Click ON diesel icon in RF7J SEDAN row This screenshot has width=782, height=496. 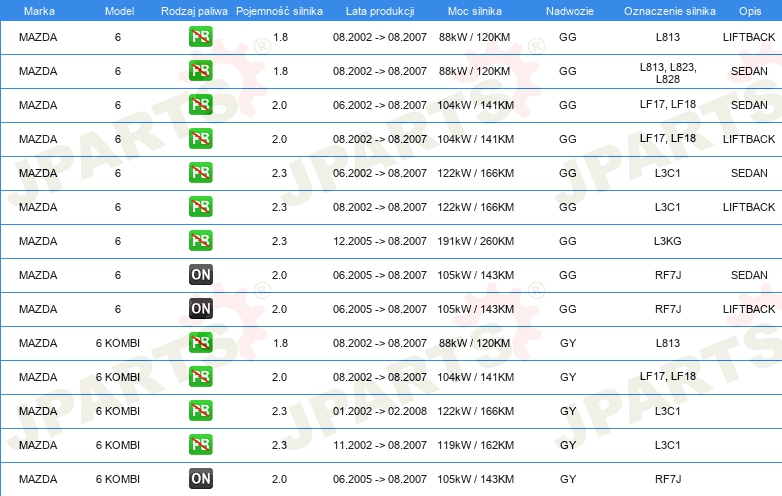click(x=201, y=275)
